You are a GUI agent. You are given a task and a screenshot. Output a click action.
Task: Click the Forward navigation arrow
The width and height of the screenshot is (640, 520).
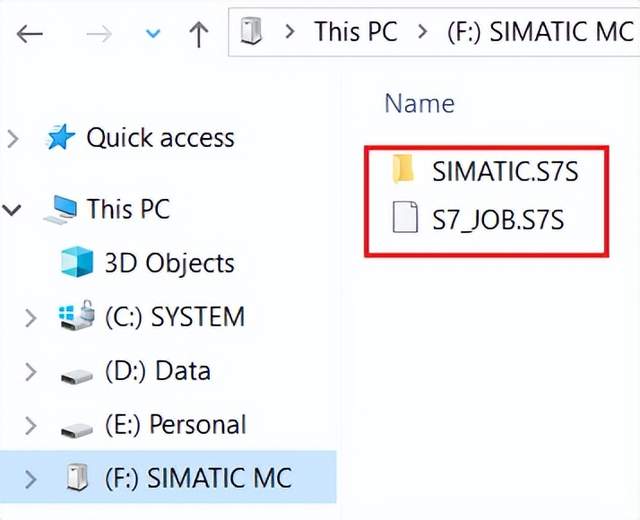[97, 33]
